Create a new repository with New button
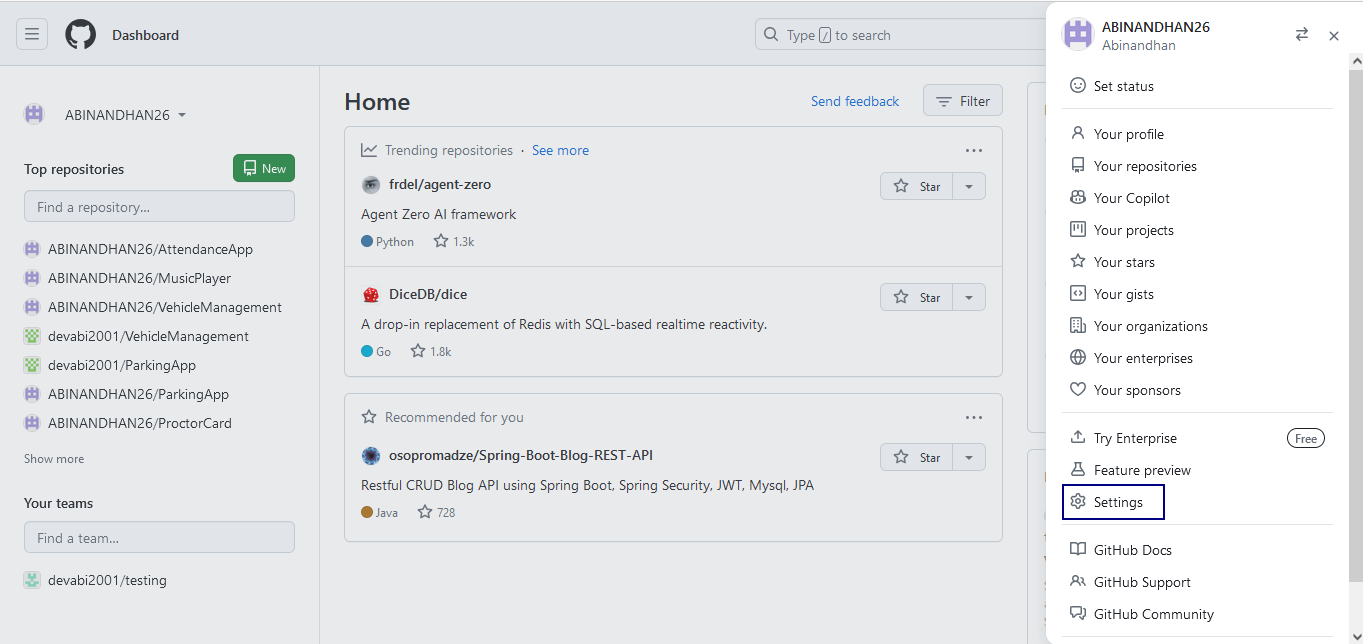The height and width of the screenshot is (644, 1363). (x=264, y=168)
